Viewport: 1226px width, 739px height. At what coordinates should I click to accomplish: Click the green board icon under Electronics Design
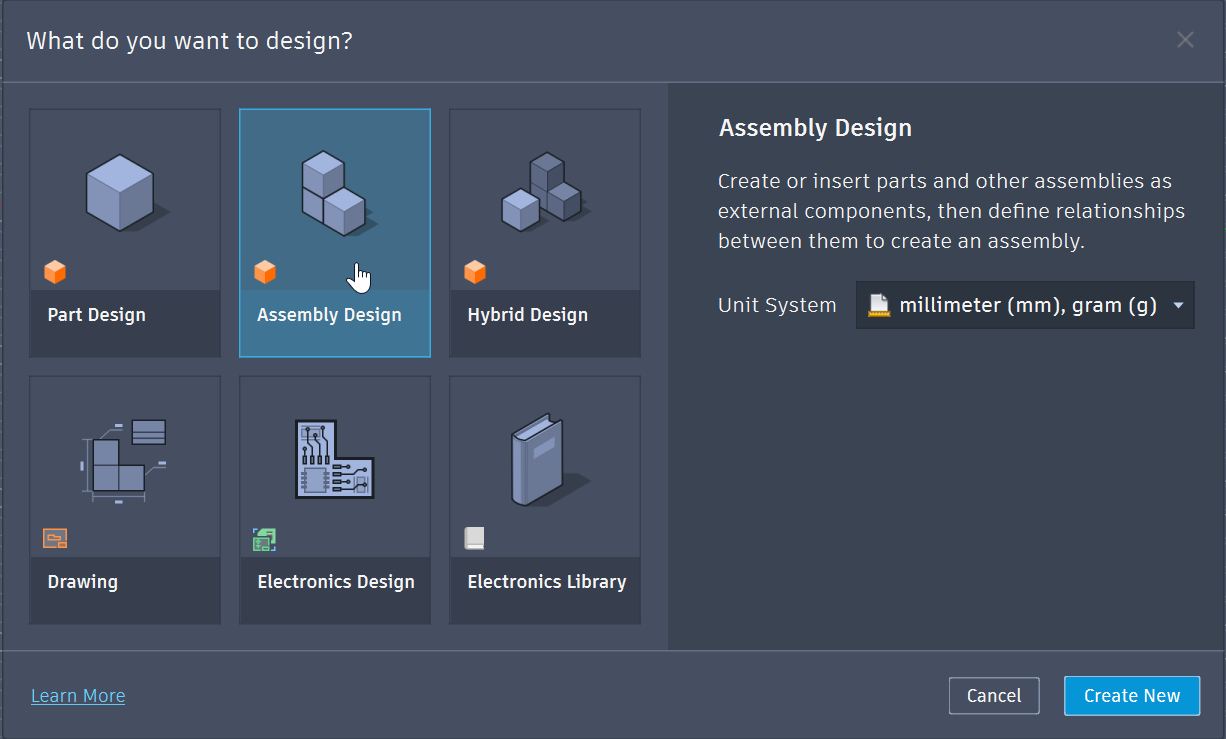click(264, 538)
